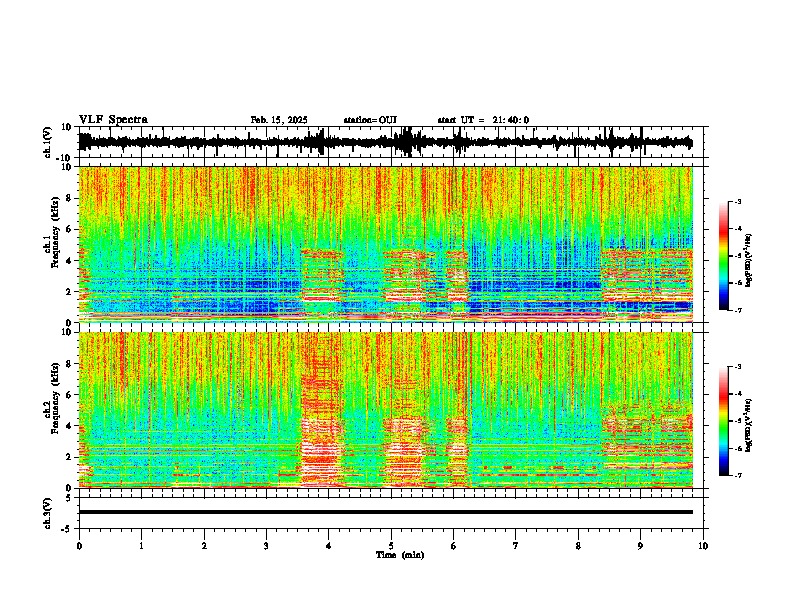Click the "-3" label on ch.1 color scale
Viewport: 792px width, 612px height.
[737, 201]
